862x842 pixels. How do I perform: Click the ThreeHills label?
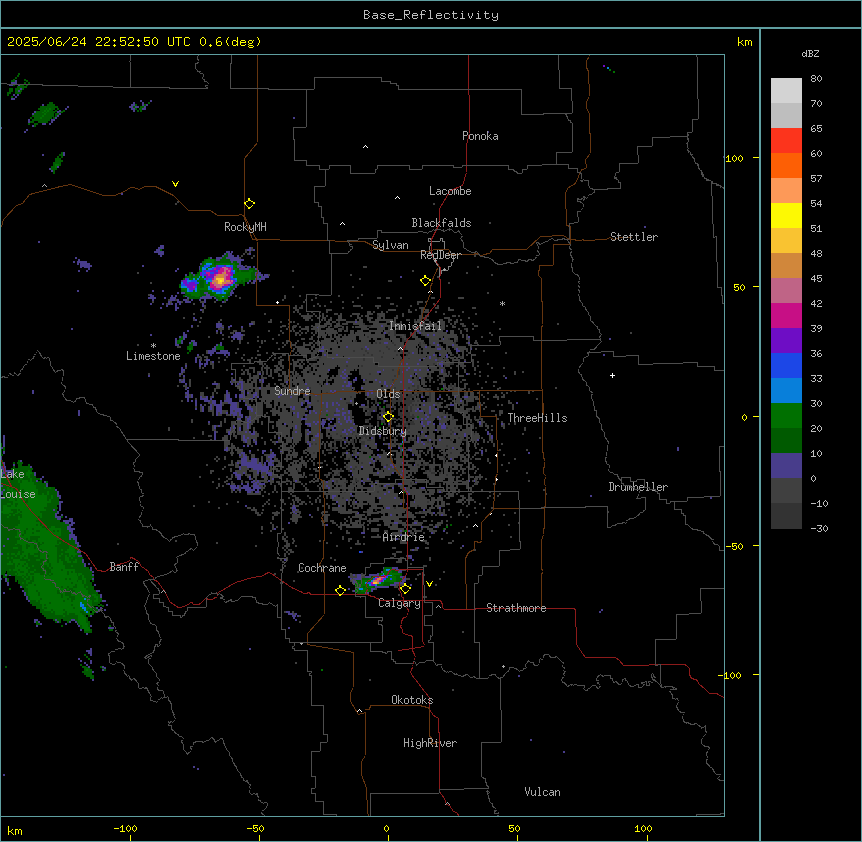(x=537, y=418)
